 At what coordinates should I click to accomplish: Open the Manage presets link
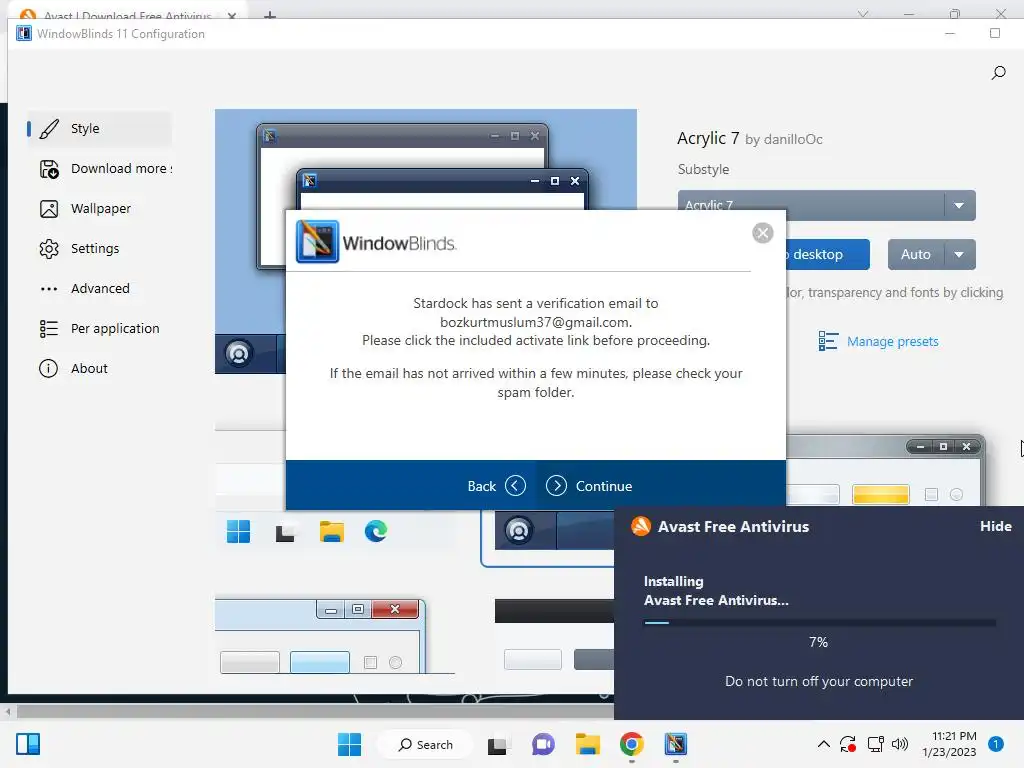pyautogui.click(x=892, y=342)
